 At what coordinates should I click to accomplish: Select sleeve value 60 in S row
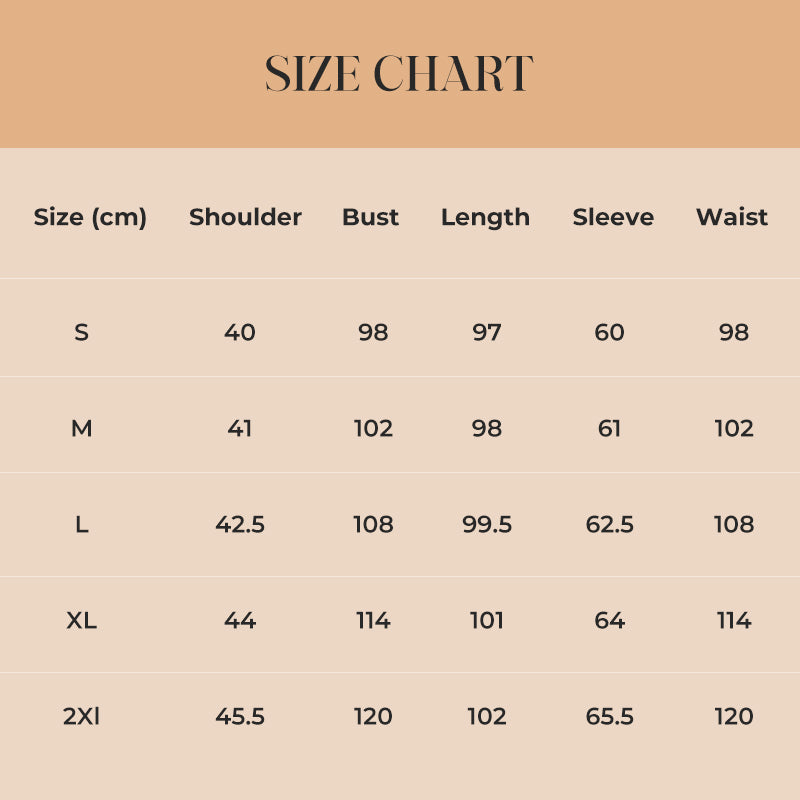pos(610,332)
